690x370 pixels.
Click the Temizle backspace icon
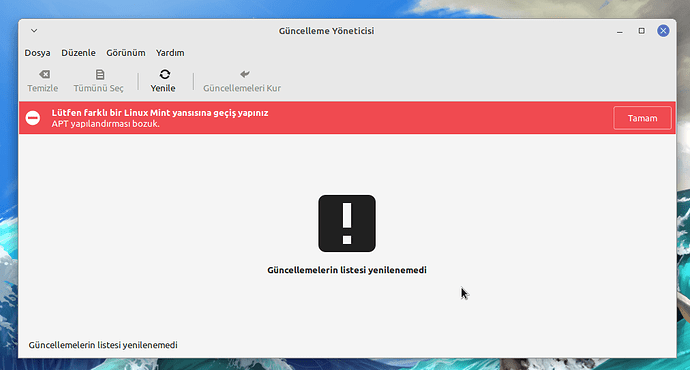pos(44,74)
